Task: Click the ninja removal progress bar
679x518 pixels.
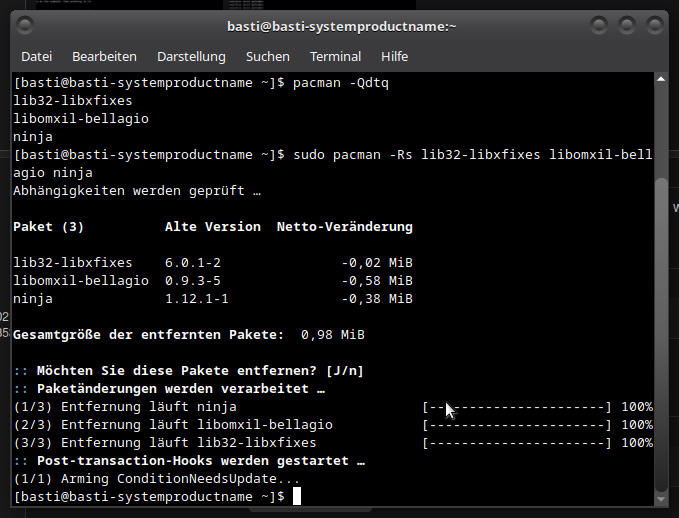Action: tap(517, 407)
